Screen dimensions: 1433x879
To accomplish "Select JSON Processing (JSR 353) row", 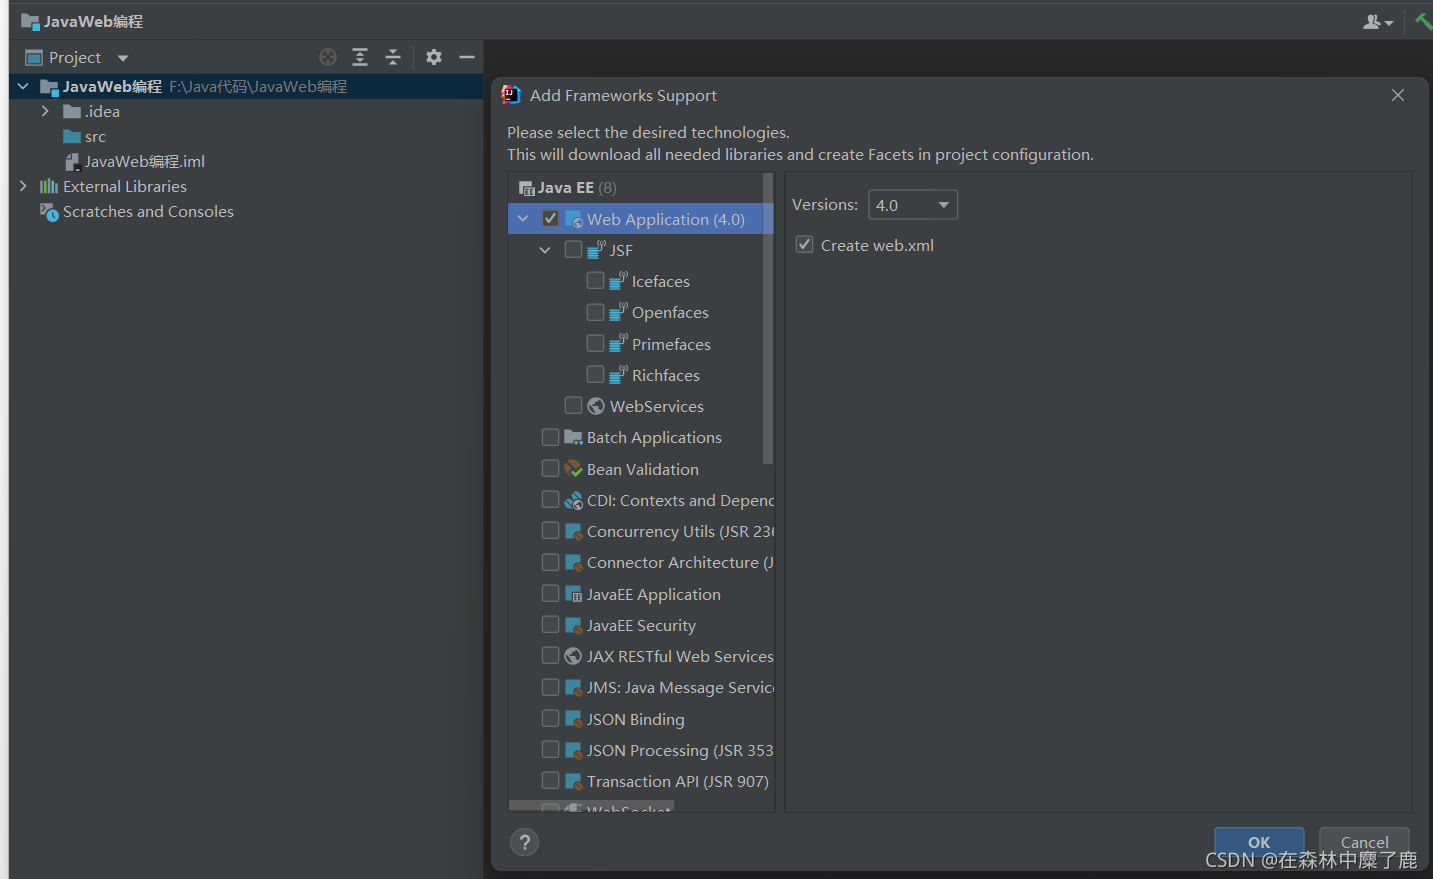I will coord(641,750).
